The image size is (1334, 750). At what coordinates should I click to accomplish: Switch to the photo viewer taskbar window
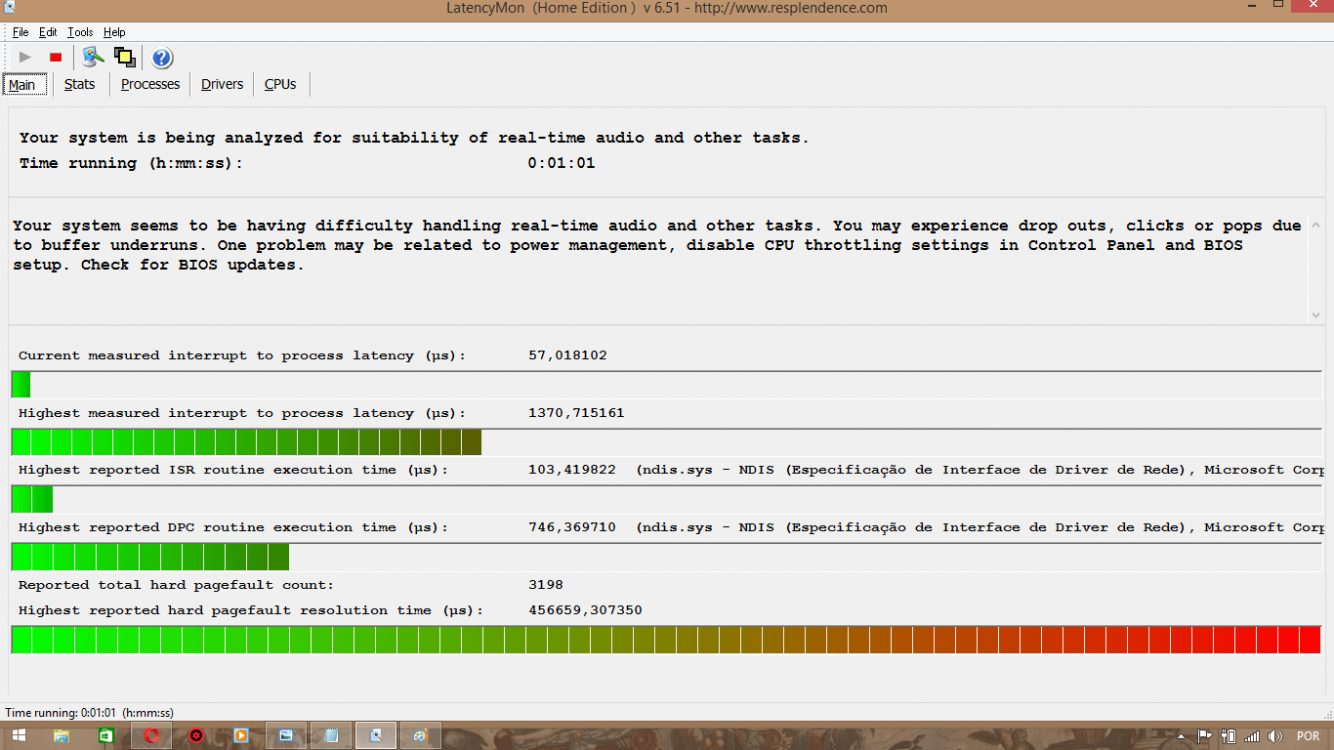coord(286,736)
